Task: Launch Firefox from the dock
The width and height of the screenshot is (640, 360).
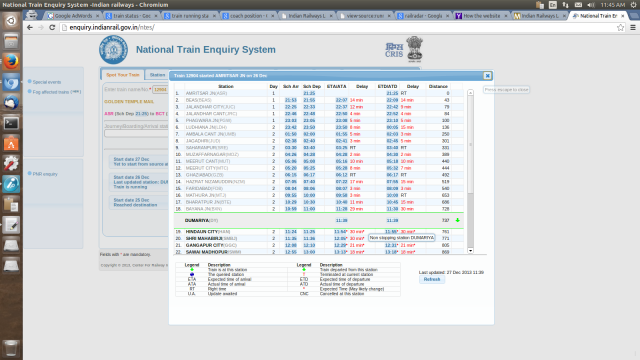Action: [x=11, y=62]
